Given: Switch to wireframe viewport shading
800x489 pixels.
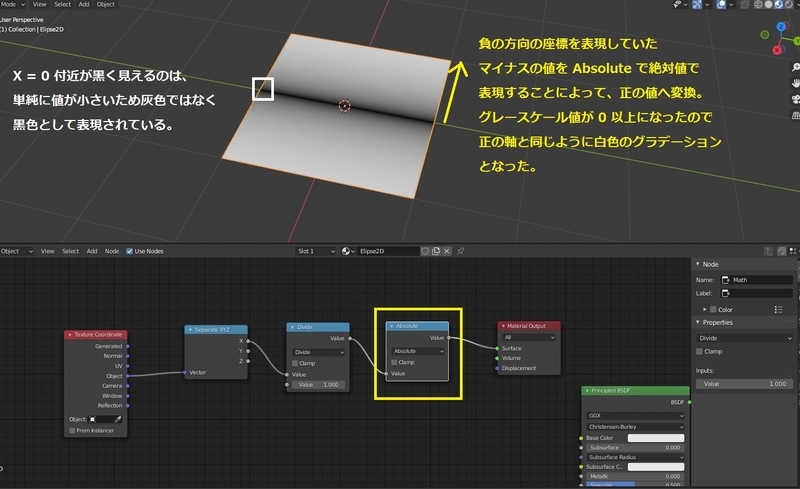Looking at the screenshot, I should 759,4.
